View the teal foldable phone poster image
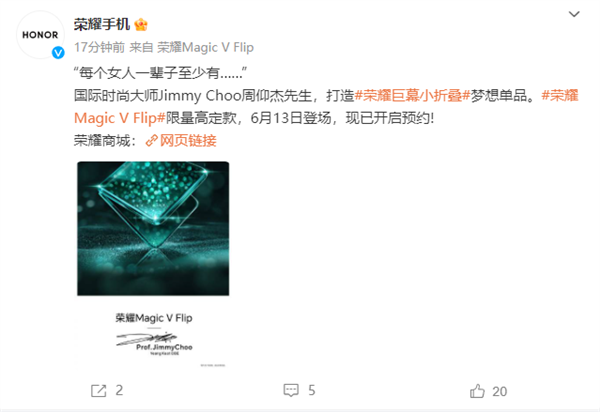 click(153, 264)
